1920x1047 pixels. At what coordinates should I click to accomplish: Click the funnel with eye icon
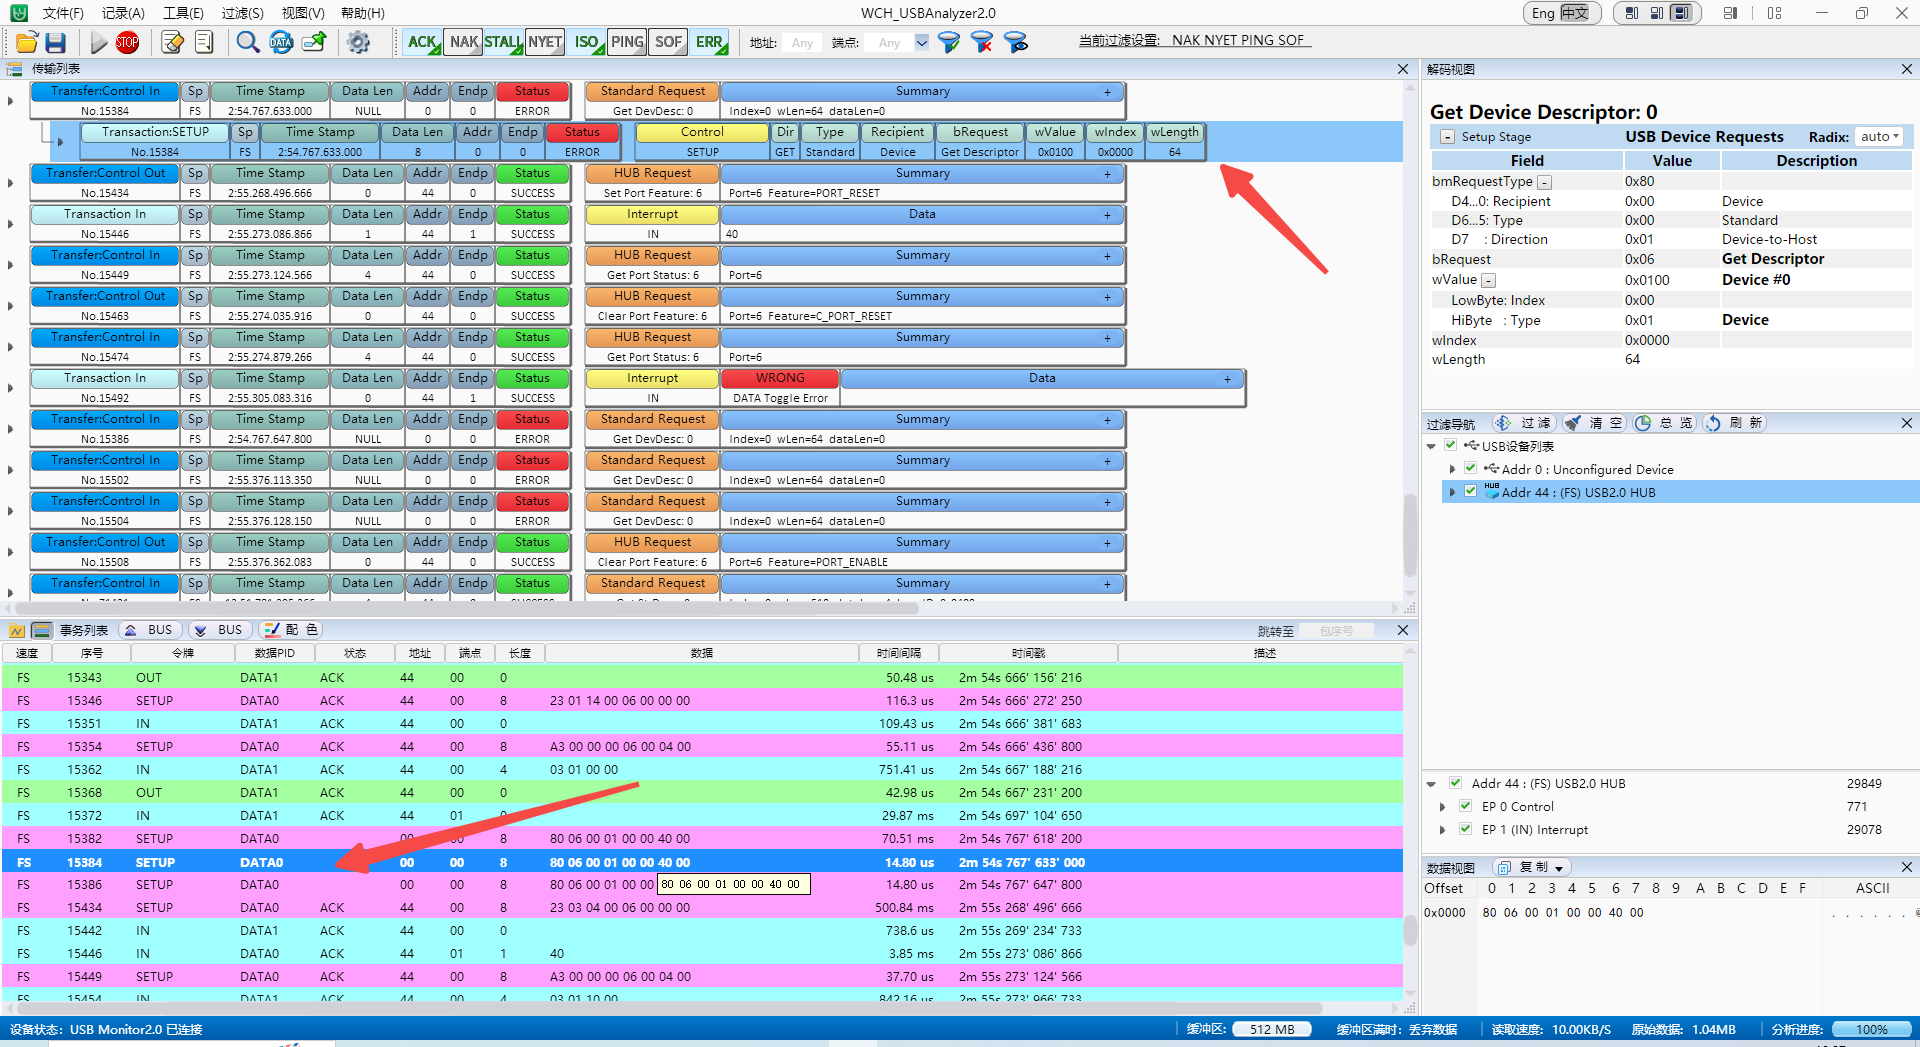pyautogui.click(x=1015, y=42)
